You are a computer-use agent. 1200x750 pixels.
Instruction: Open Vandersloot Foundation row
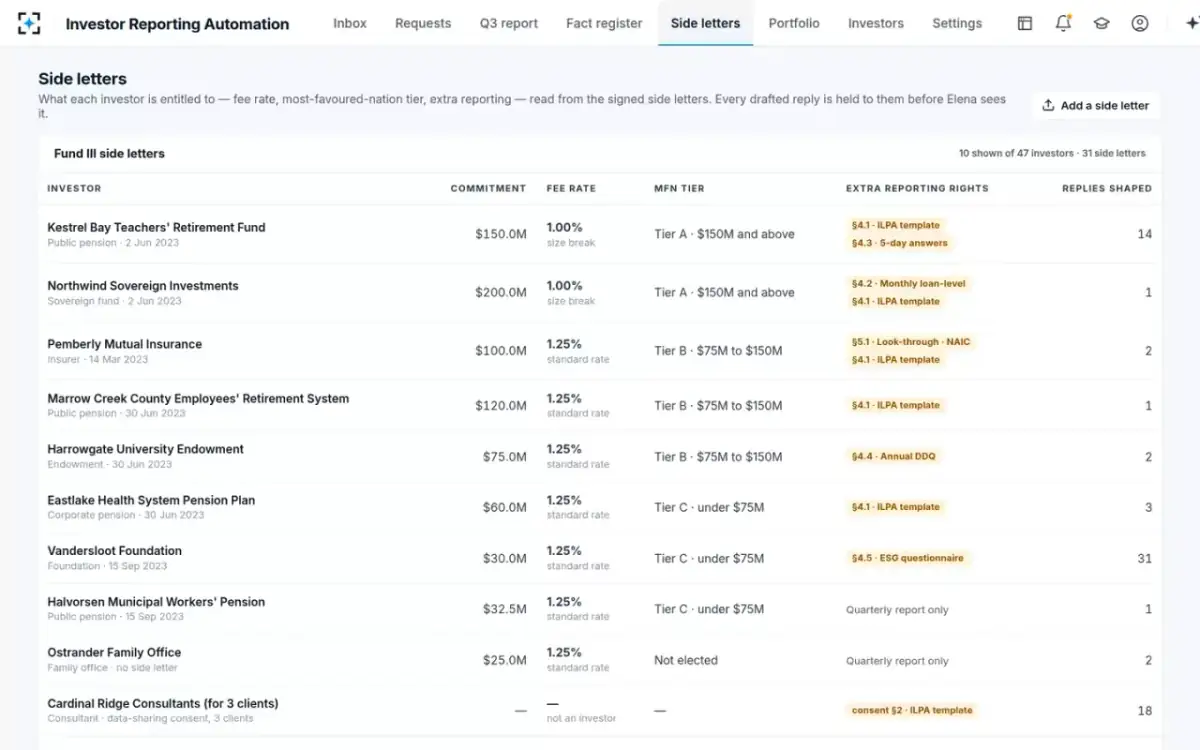[600, 558]
